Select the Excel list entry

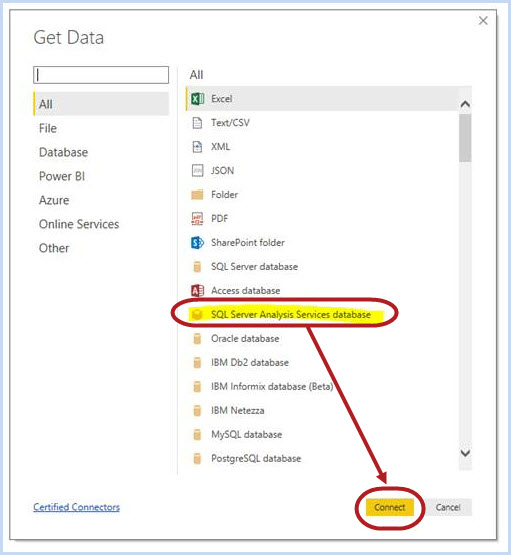322,98
